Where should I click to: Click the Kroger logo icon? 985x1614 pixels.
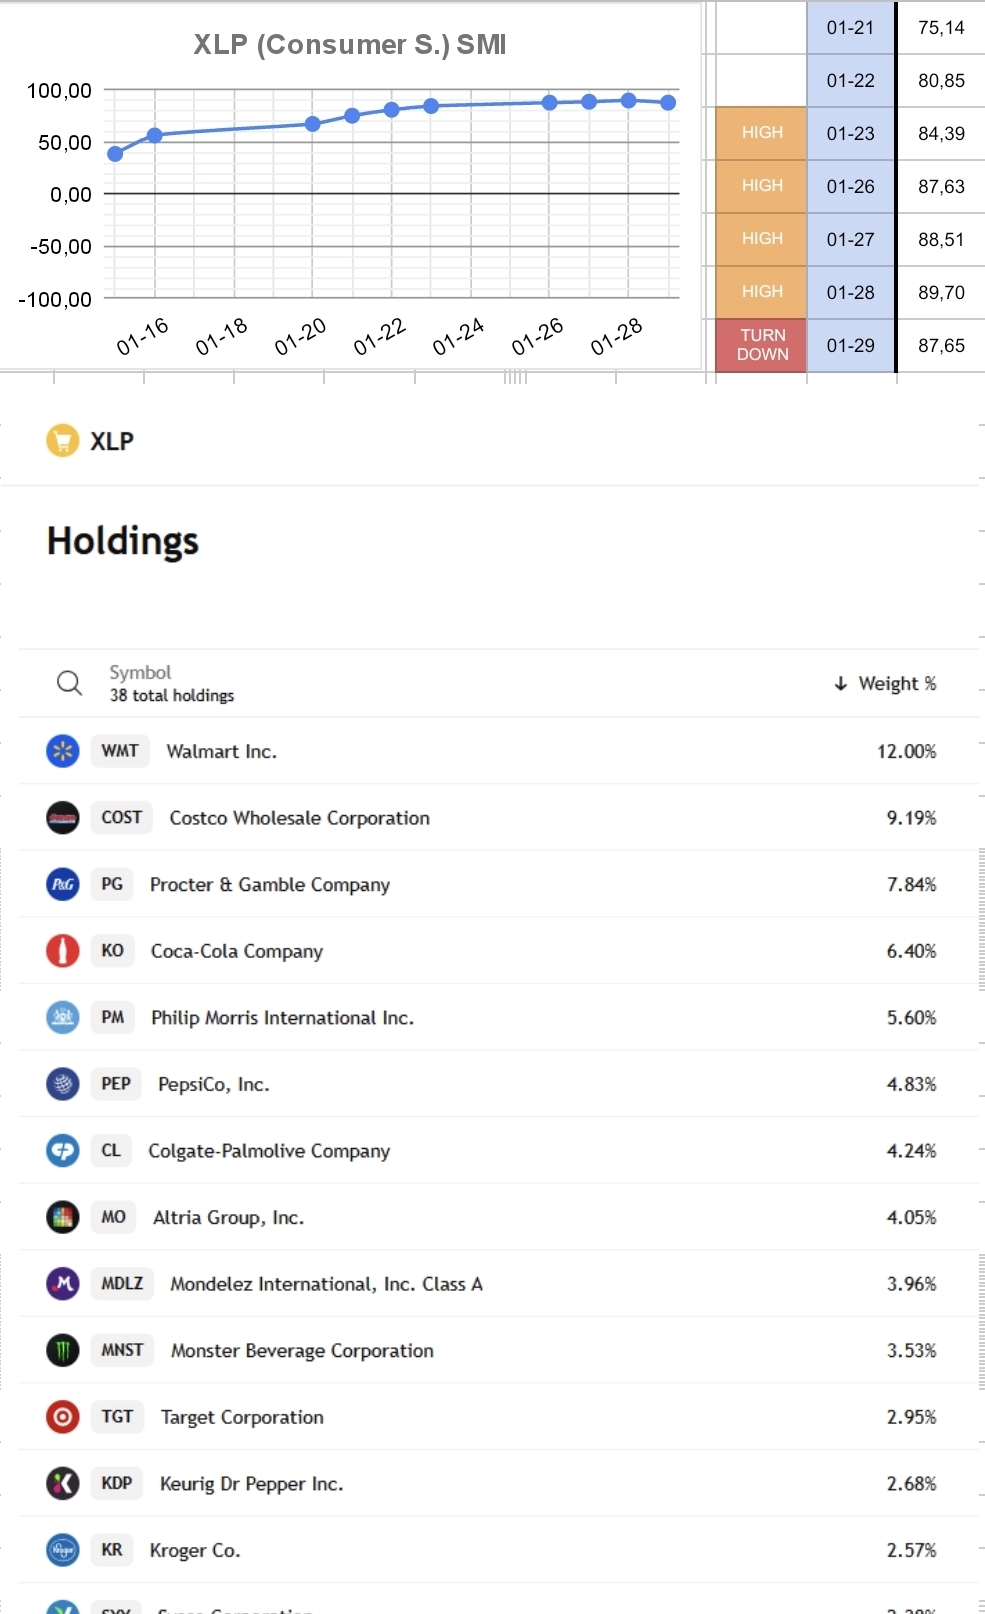pyautogui.click(x=63, y=1549)
